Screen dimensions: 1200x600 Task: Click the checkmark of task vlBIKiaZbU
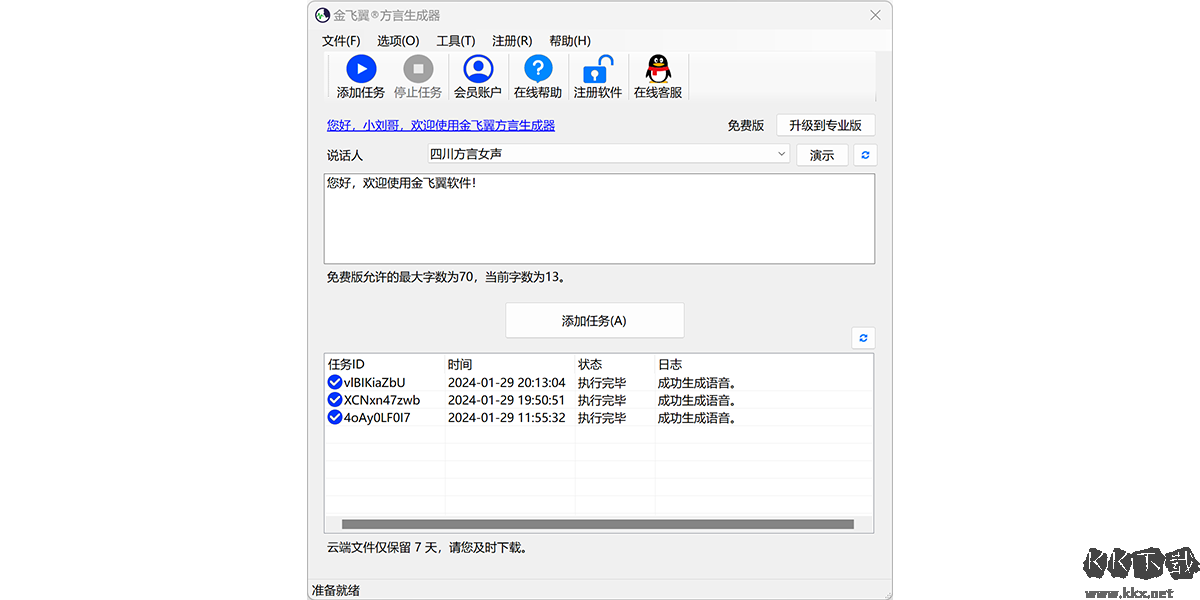point(335,382)
